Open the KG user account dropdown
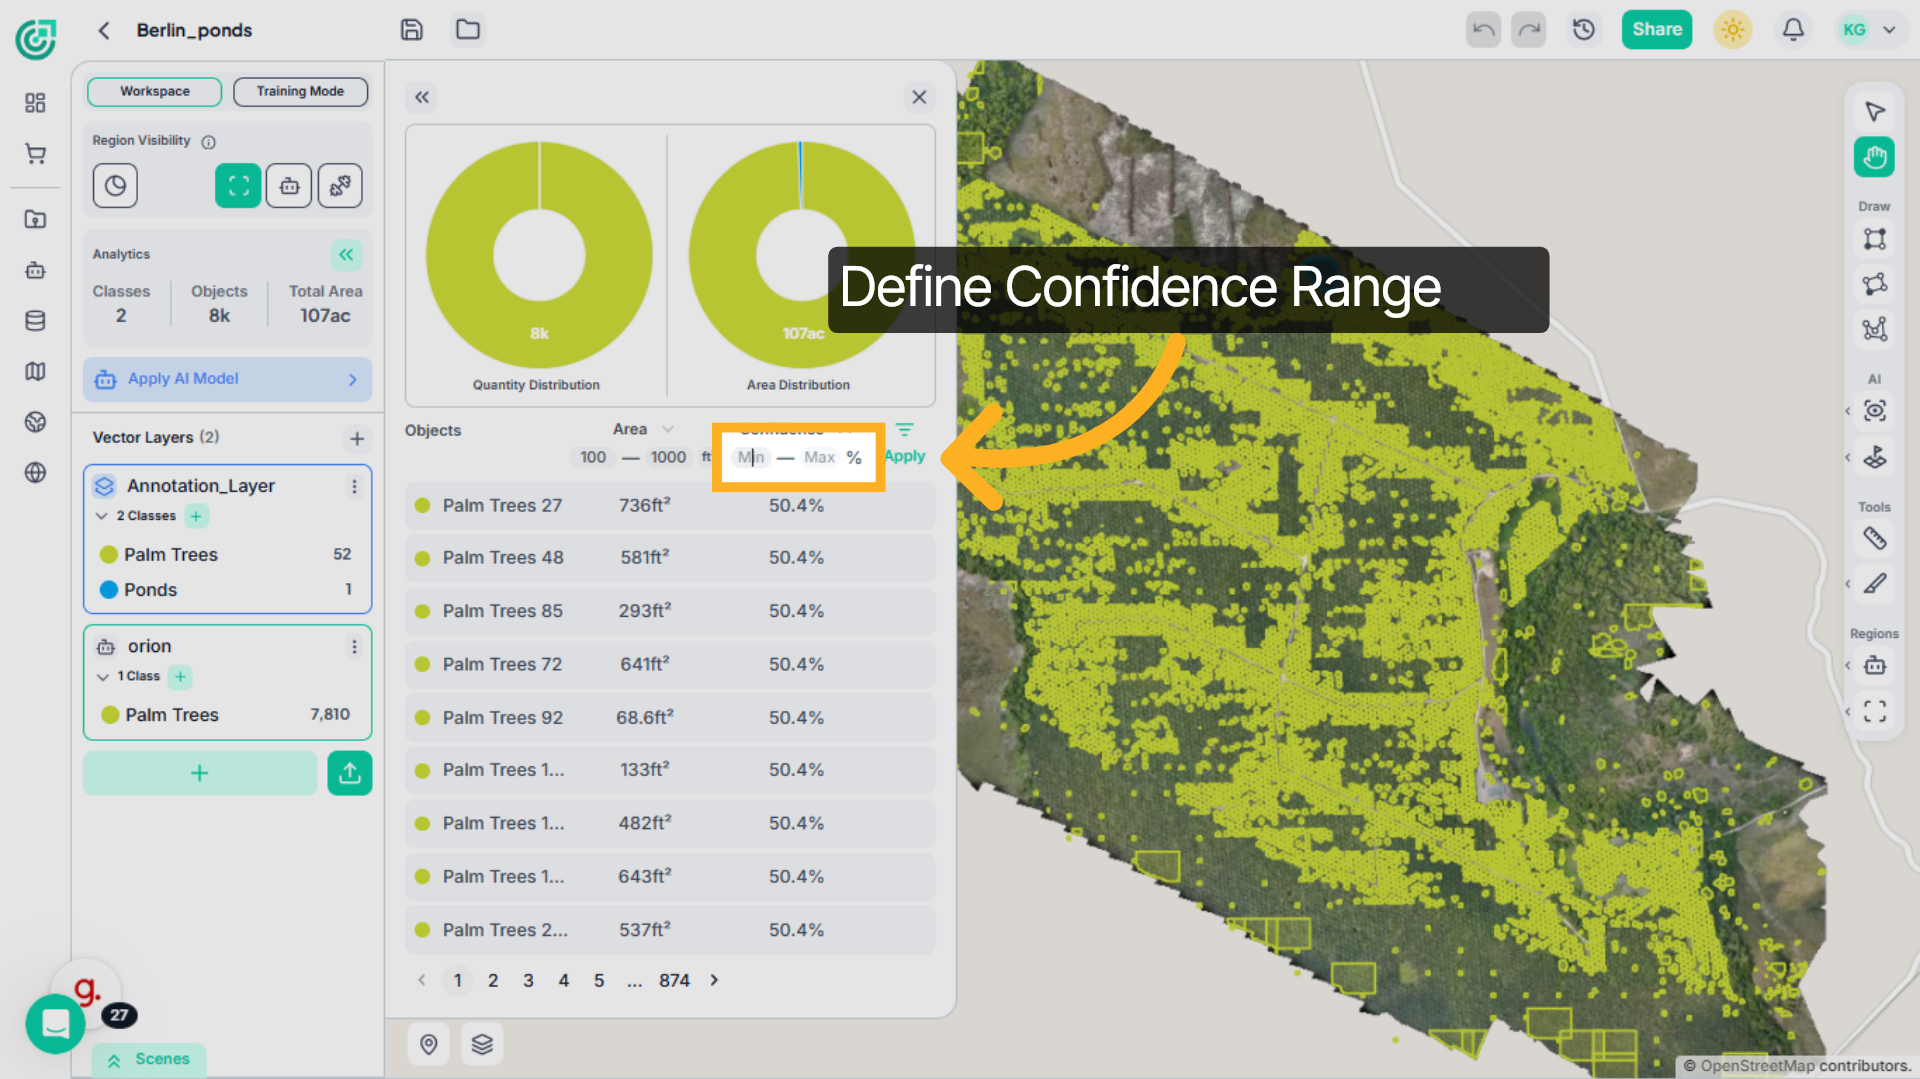This screenshot has width=1920, height=1079. (x=1868, y=30)
